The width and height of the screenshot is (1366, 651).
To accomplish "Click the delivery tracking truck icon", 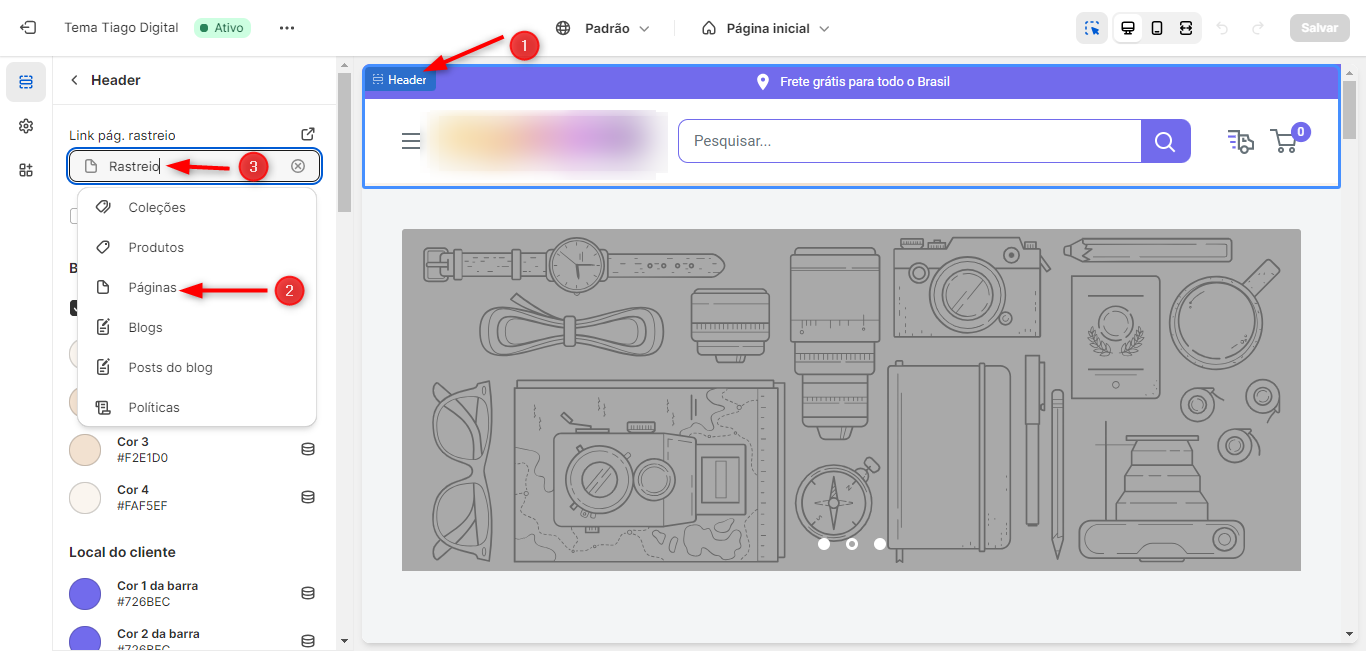I will (1240, 141).
